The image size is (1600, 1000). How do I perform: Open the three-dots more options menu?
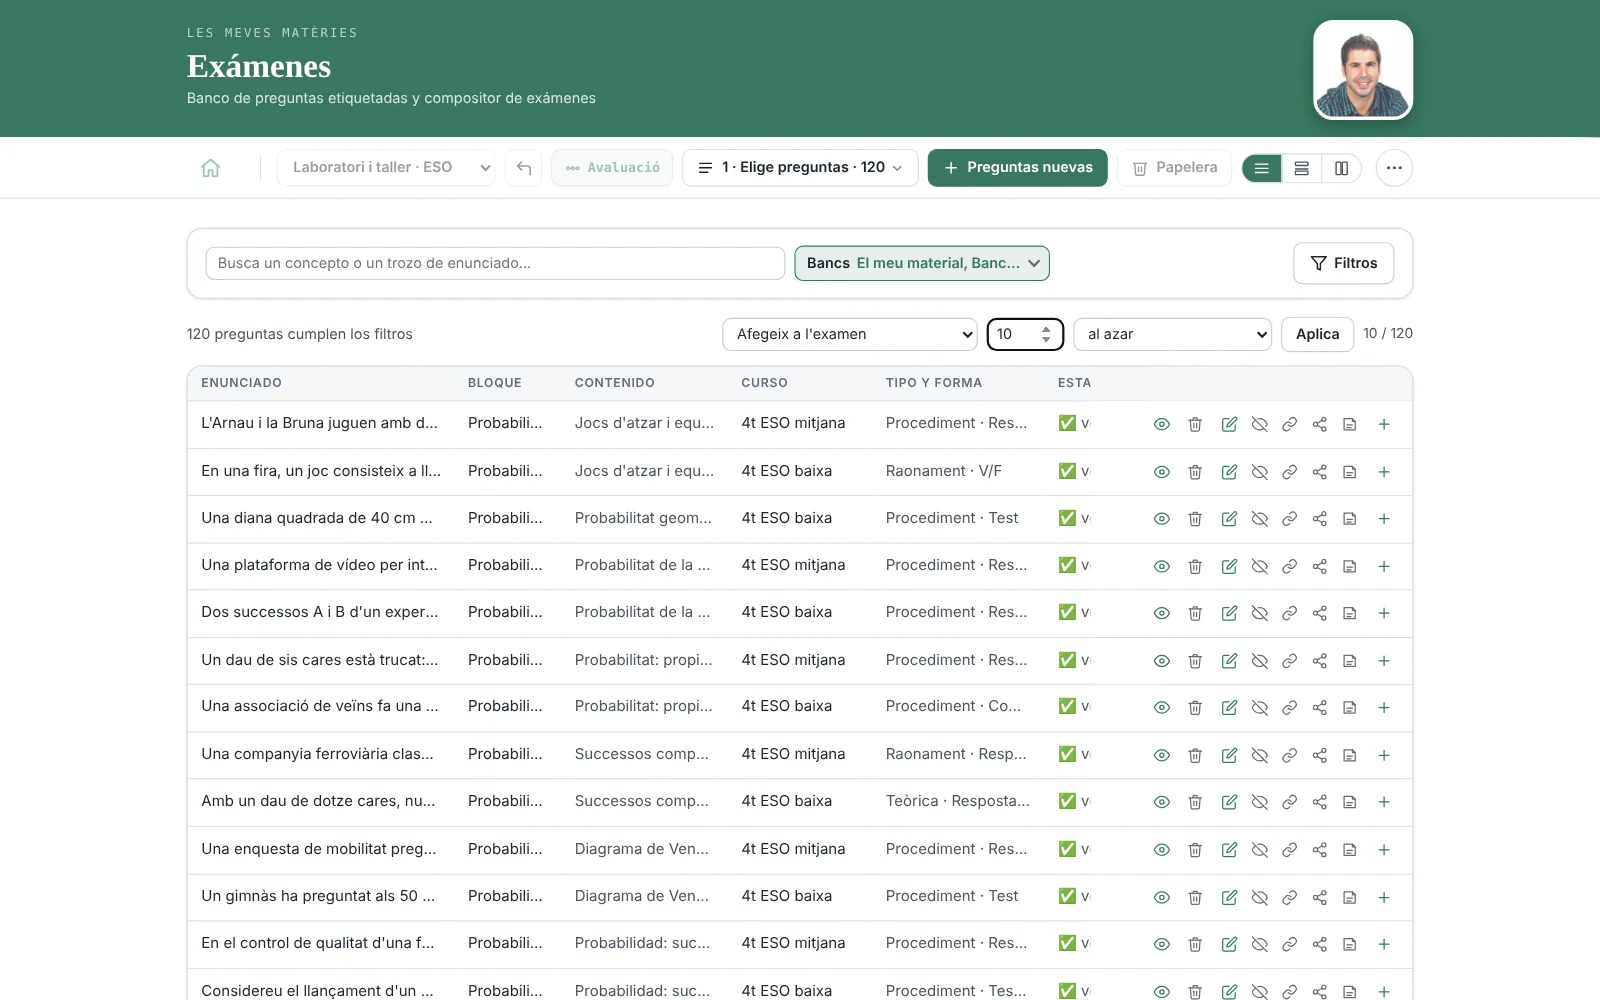[1394, 168]
